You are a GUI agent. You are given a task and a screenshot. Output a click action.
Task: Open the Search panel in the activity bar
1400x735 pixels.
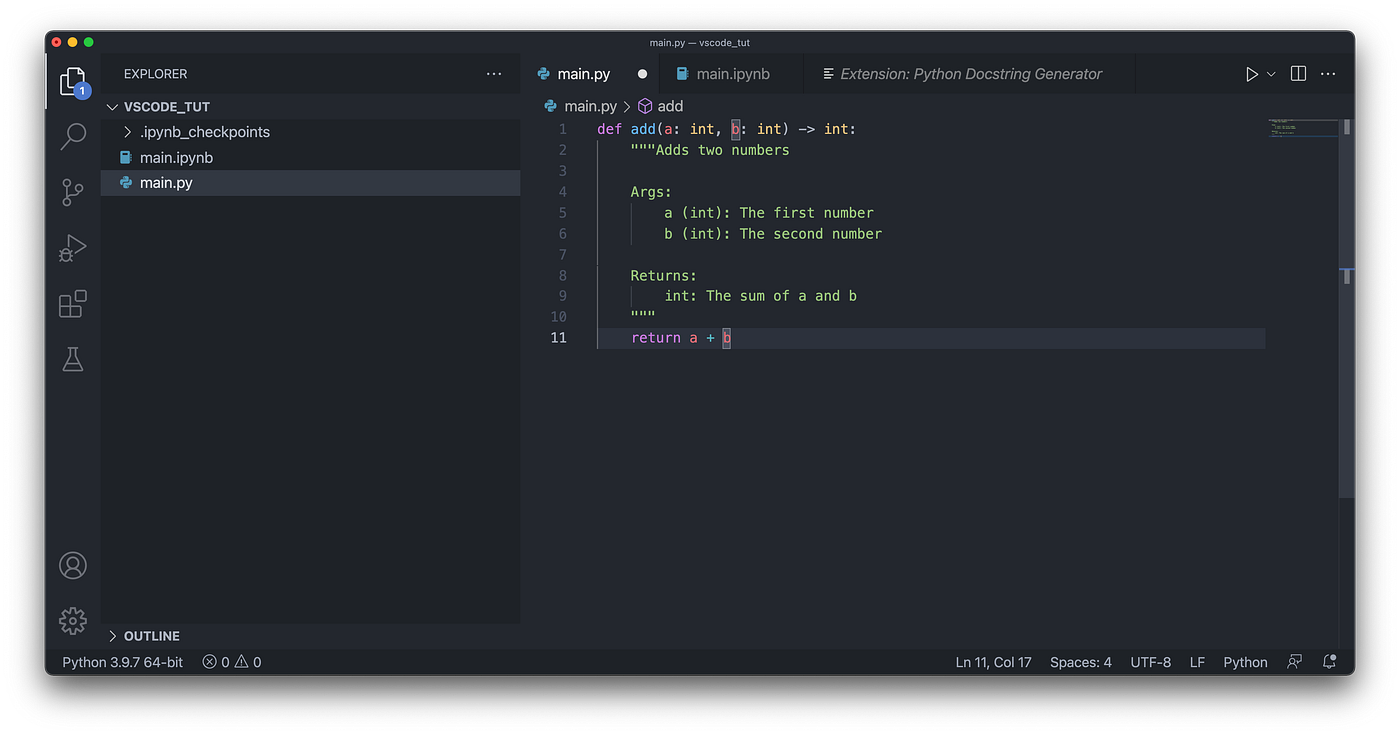click(72, 136)
